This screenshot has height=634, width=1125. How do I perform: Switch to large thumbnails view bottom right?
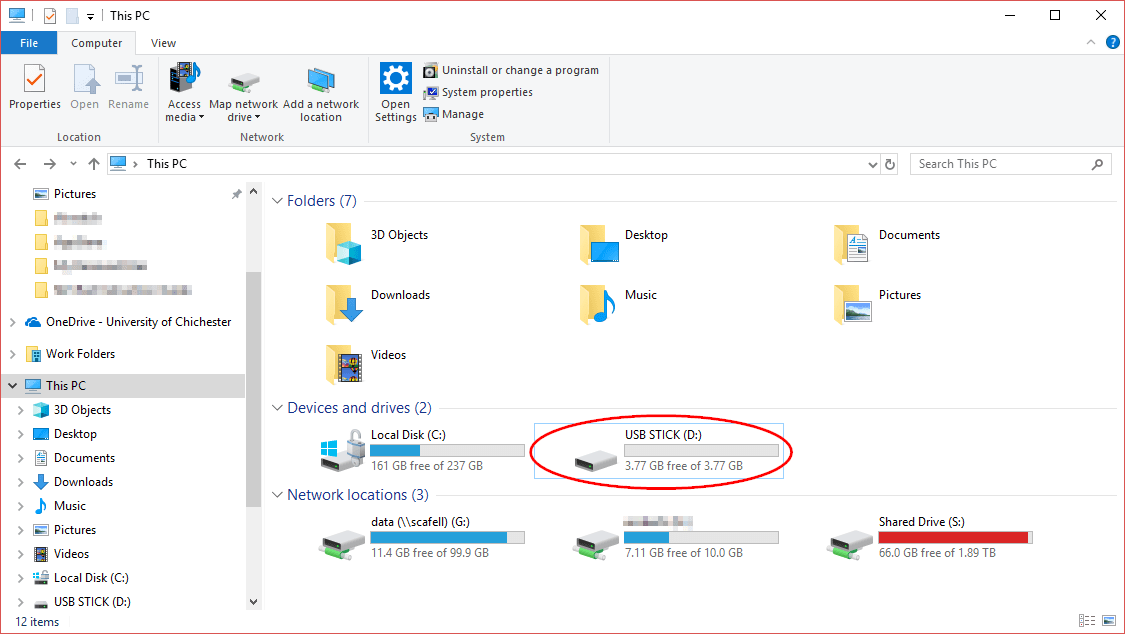coord(1108,621)
